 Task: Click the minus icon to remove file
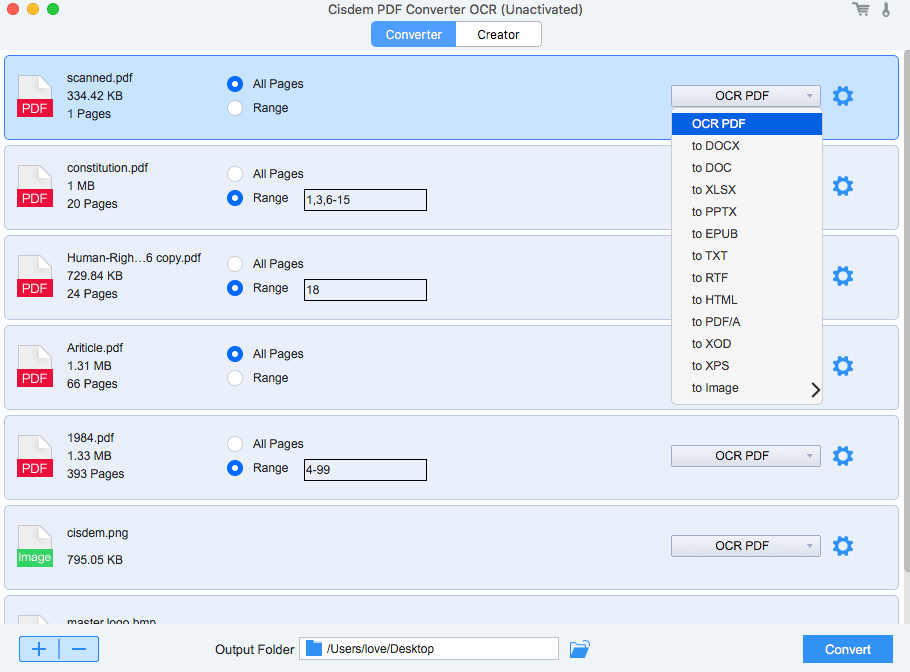[79, 649]
